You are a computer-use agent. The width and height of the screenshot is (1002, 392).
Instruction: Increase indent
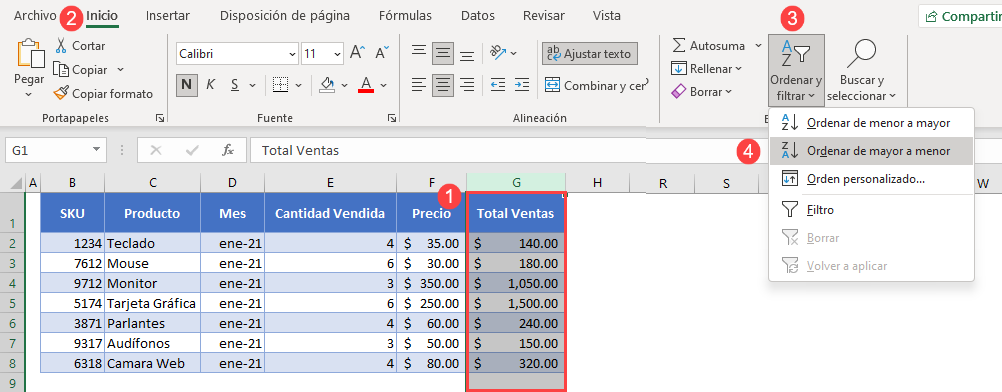(x=521, y=84)
